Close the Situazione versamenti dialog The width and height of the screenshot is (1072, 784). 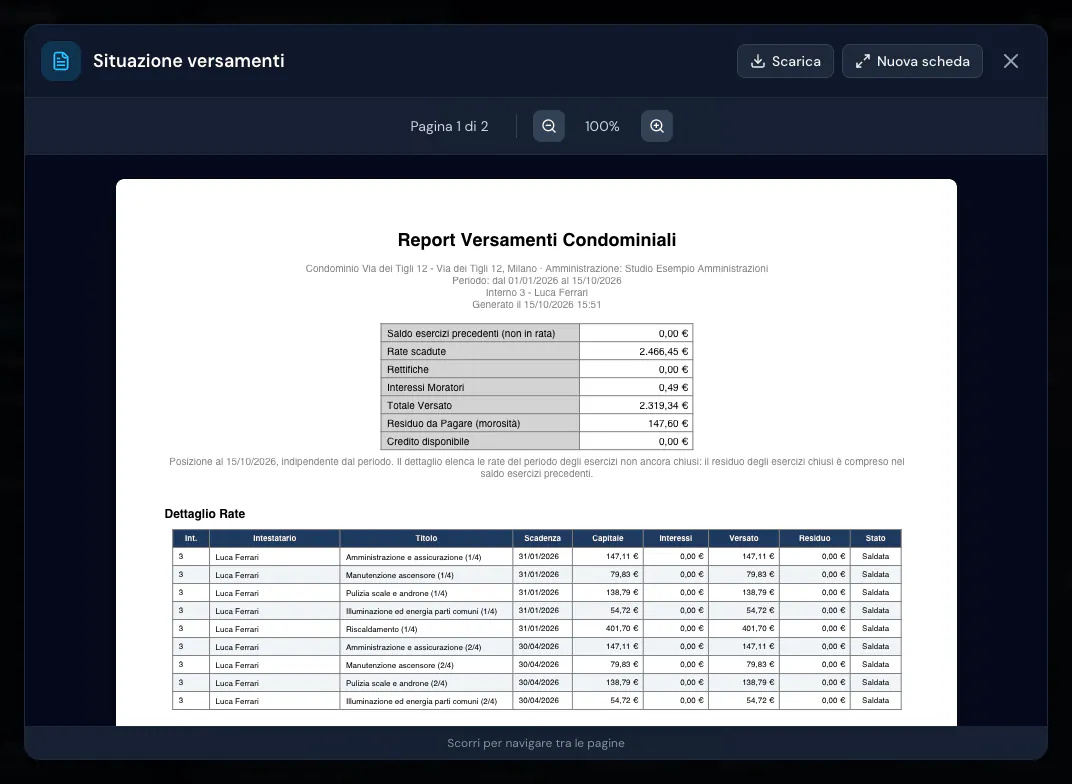(x=1011, y=61)
